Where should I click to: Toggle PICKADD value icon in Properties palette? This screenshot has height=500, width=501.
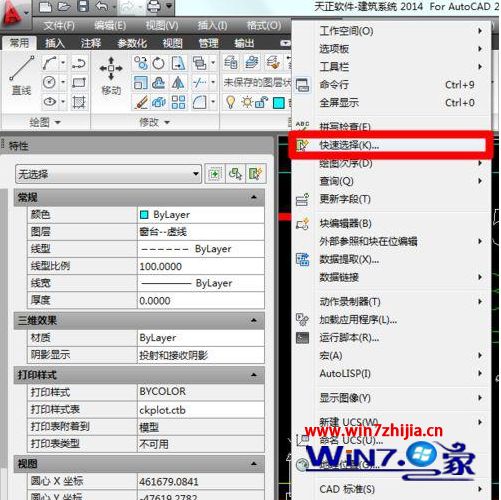[x=215, y=174]
